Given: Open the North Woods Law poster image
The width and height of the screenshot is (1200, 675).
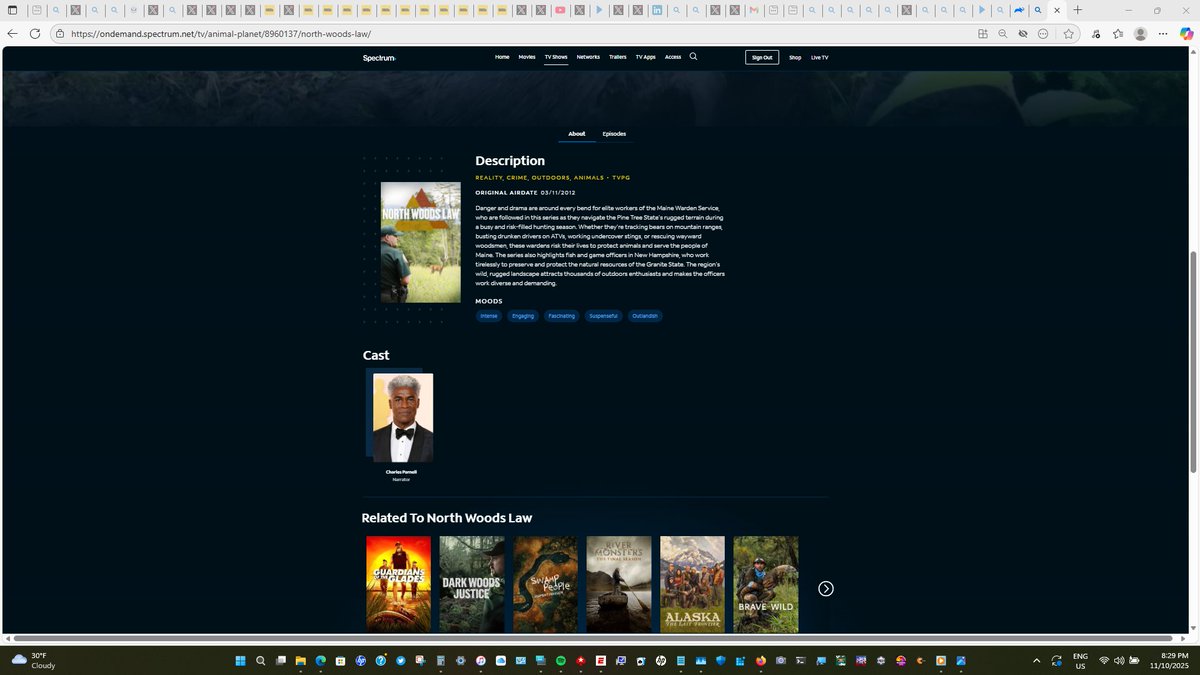Looking at the screenshot, I should pos(421,242).
